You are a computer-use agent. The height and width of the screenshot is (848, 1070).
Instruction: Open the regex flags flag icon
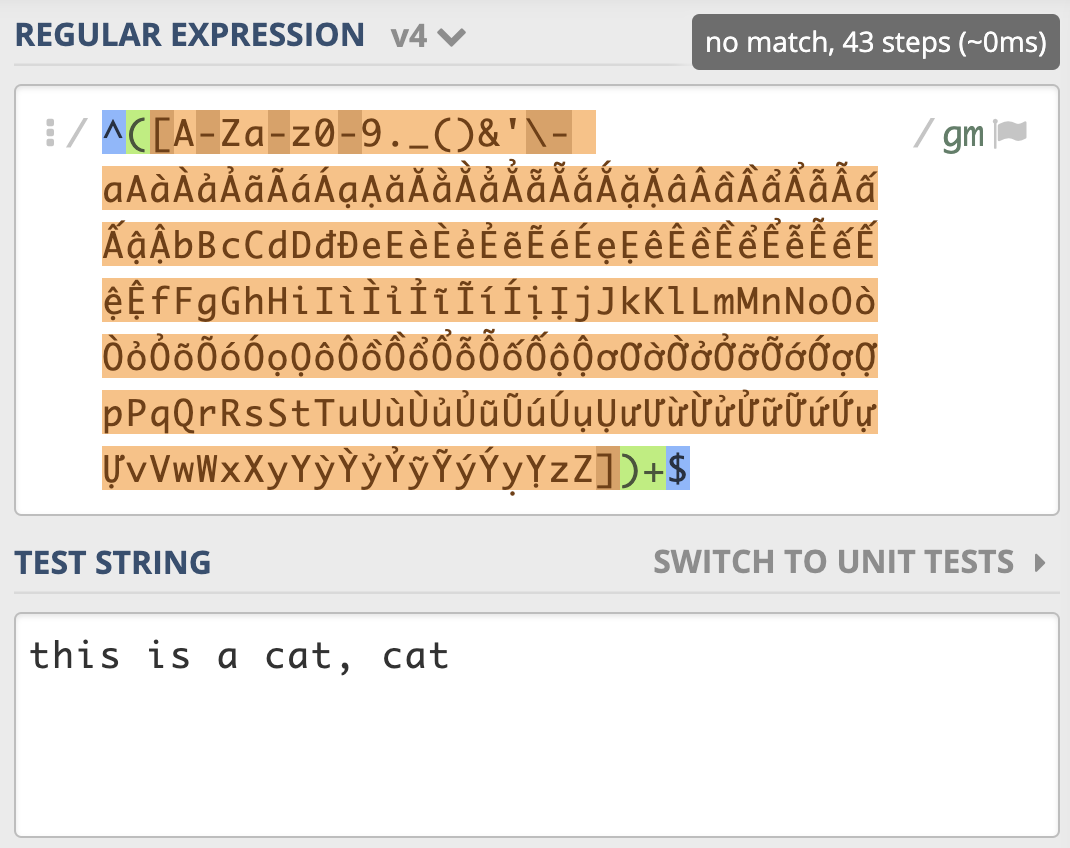pyautogui.click(x=1011, y=133)
